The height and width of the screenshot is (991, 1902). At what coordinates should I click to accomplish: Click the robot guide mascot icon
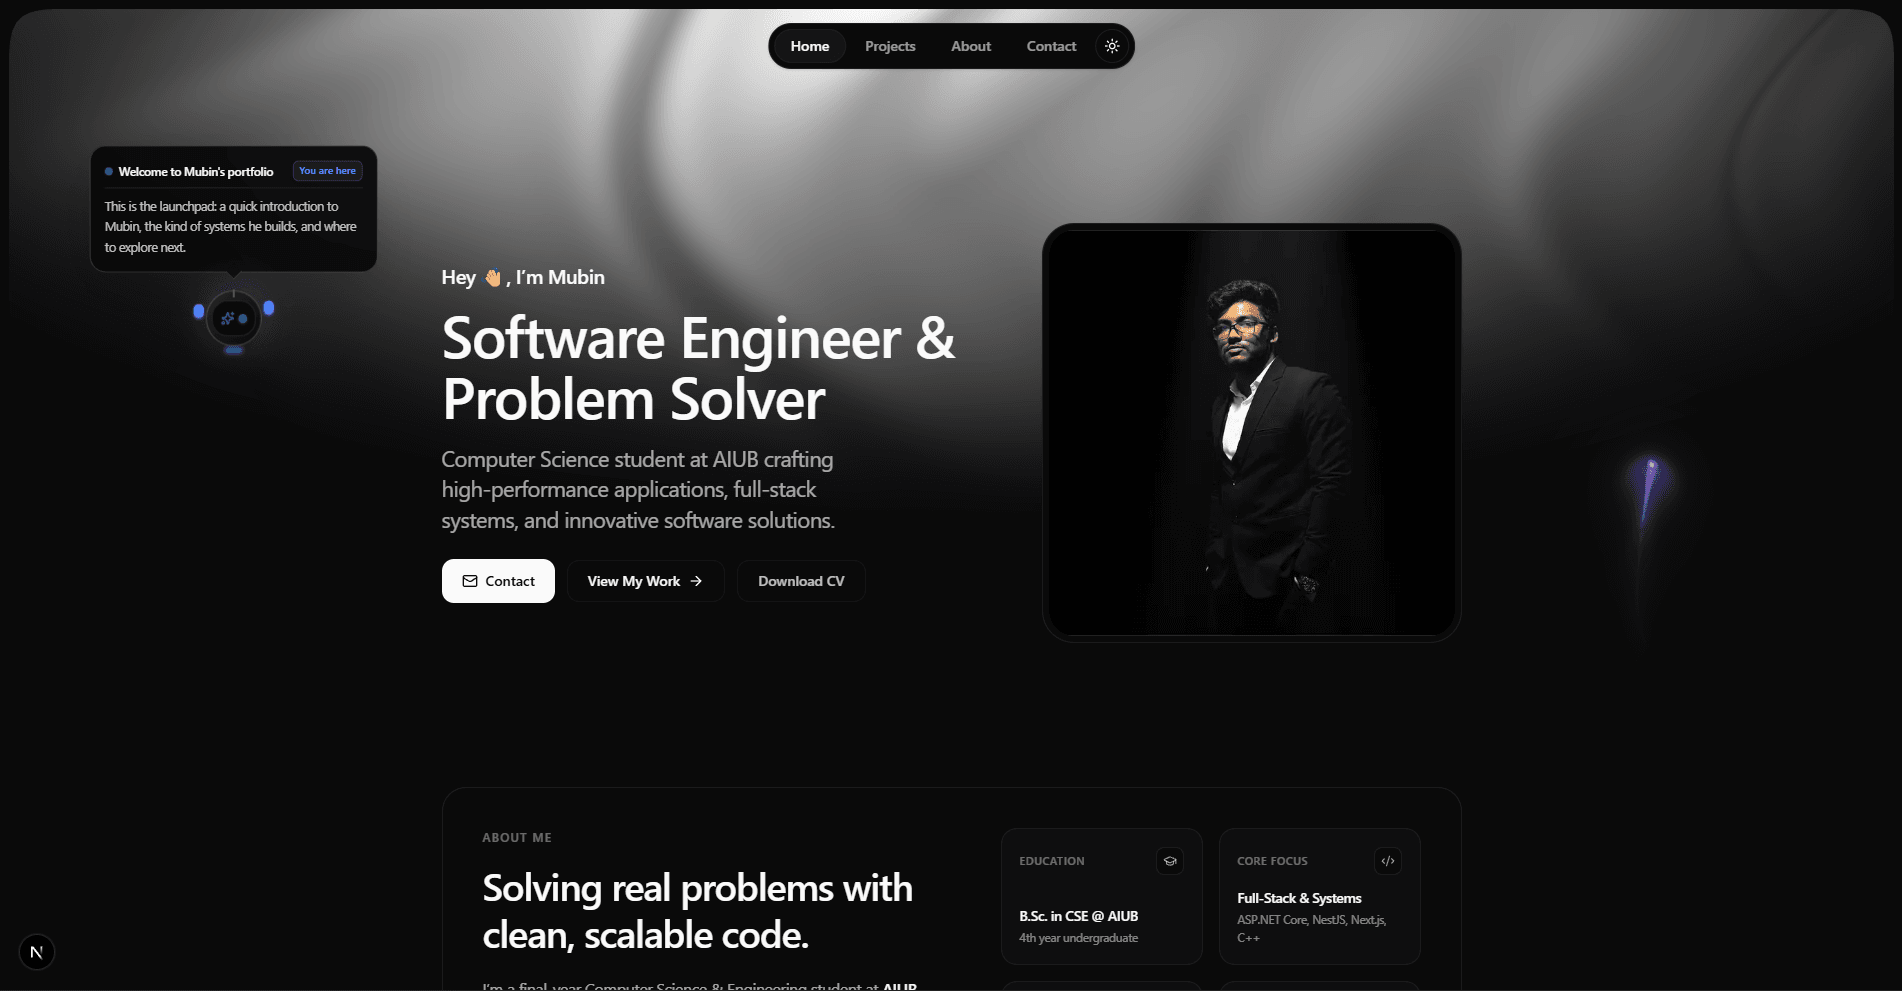[x=234, y=319]
